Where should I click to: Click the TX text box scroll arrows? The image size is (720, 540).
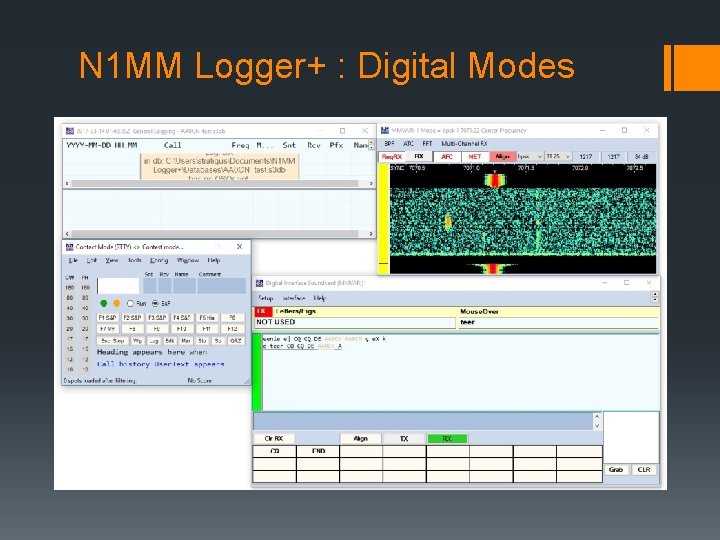coord(597,421)
